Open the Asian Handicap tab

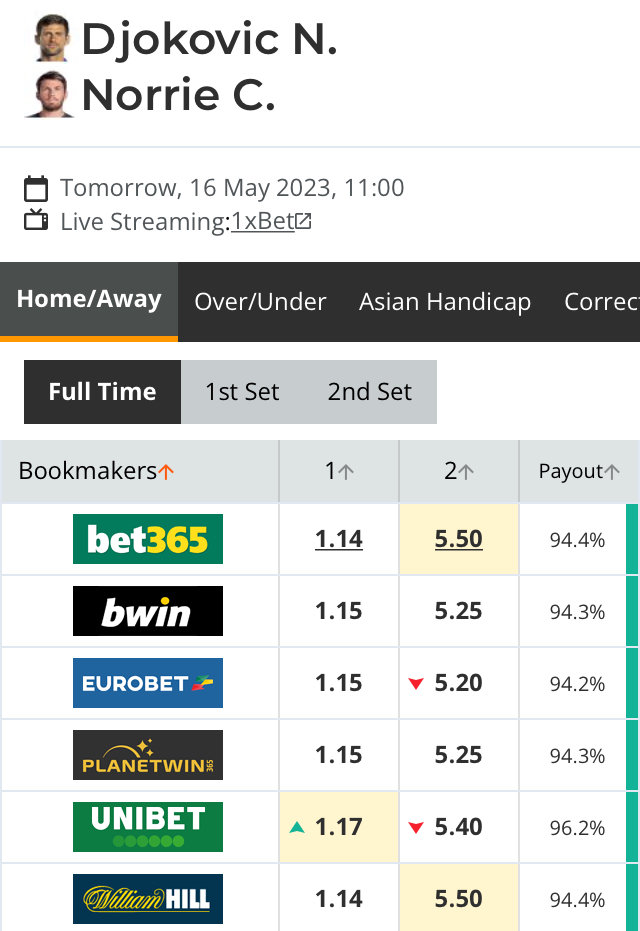point(445,302)
